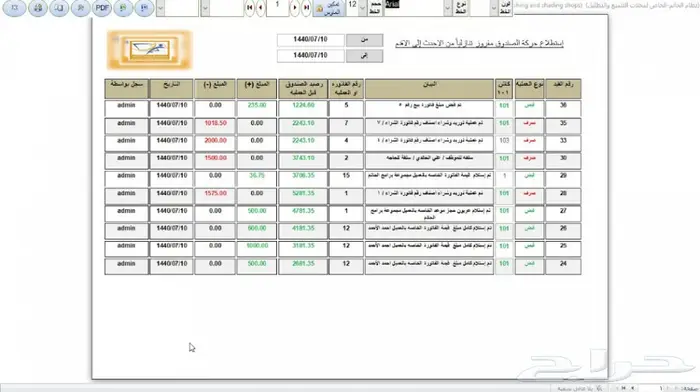The image size is (700, 392).
Task: Click the رقم القيد column header
Action: 563,89
